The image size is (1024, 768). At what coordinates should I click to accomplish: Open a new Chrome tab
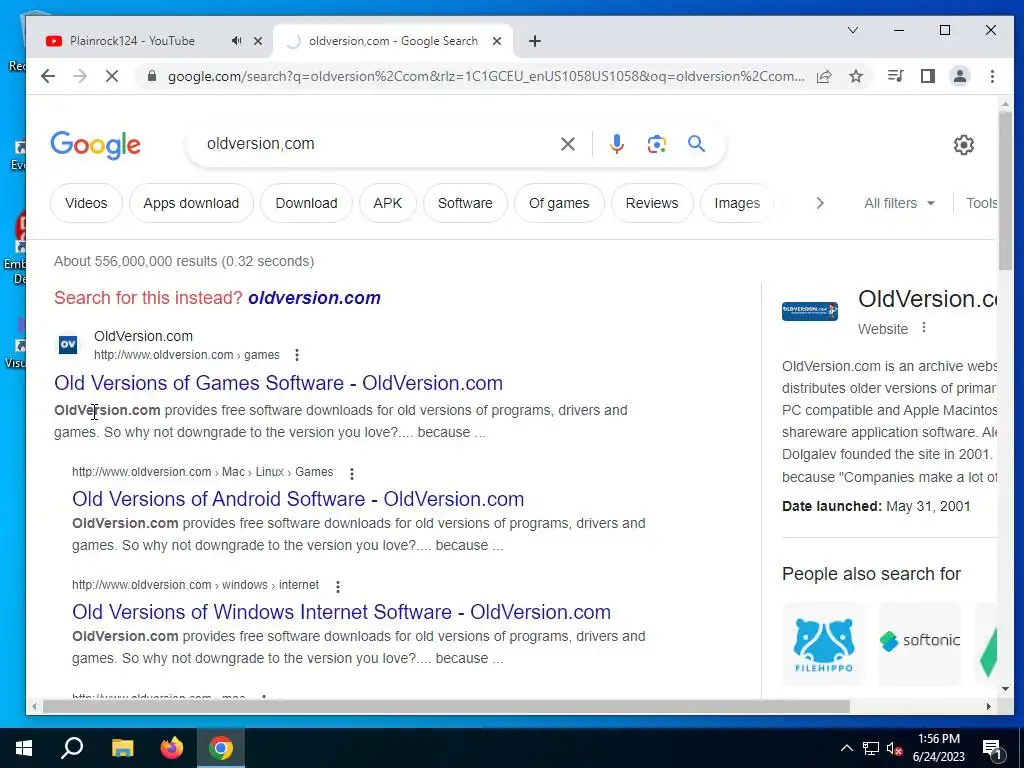click(x=535, y=41)
